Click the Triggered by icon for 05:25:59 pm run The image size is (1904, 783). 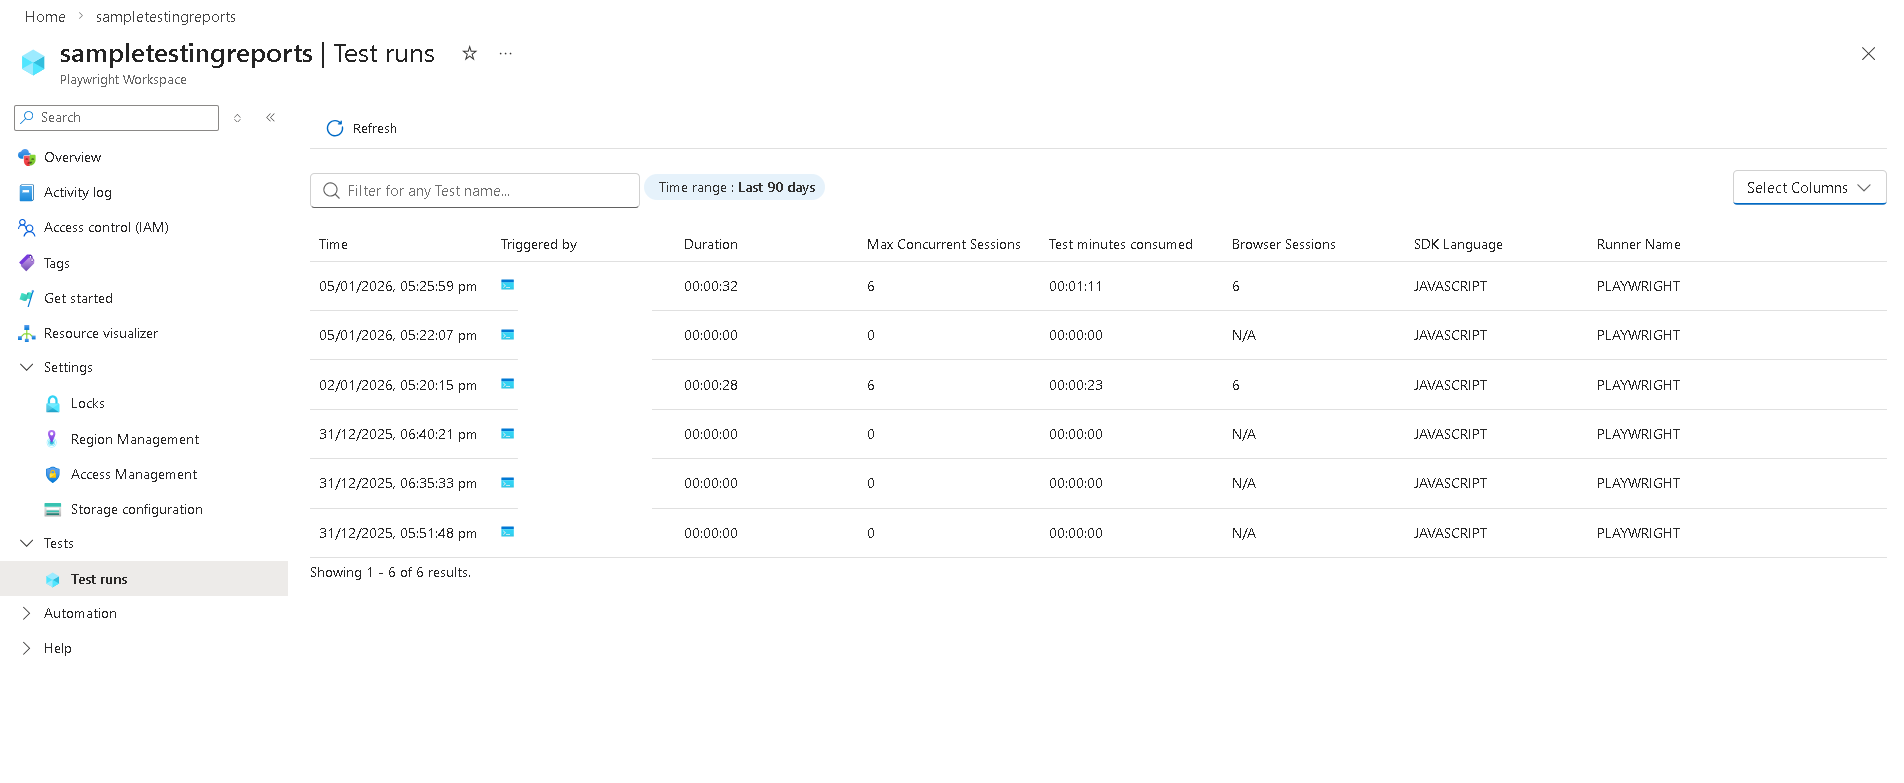coord(508,285)
